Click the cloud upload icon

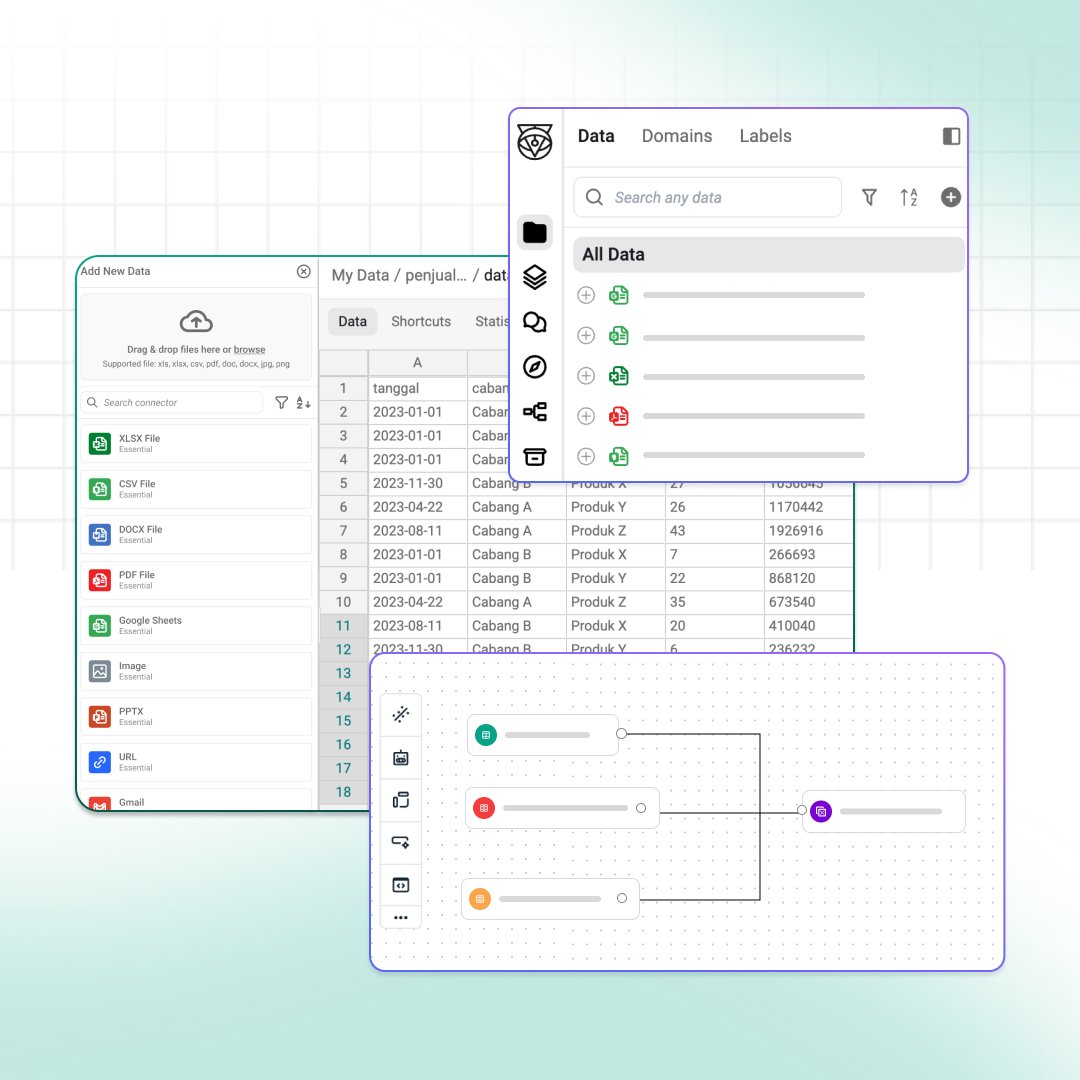(196, 322)
